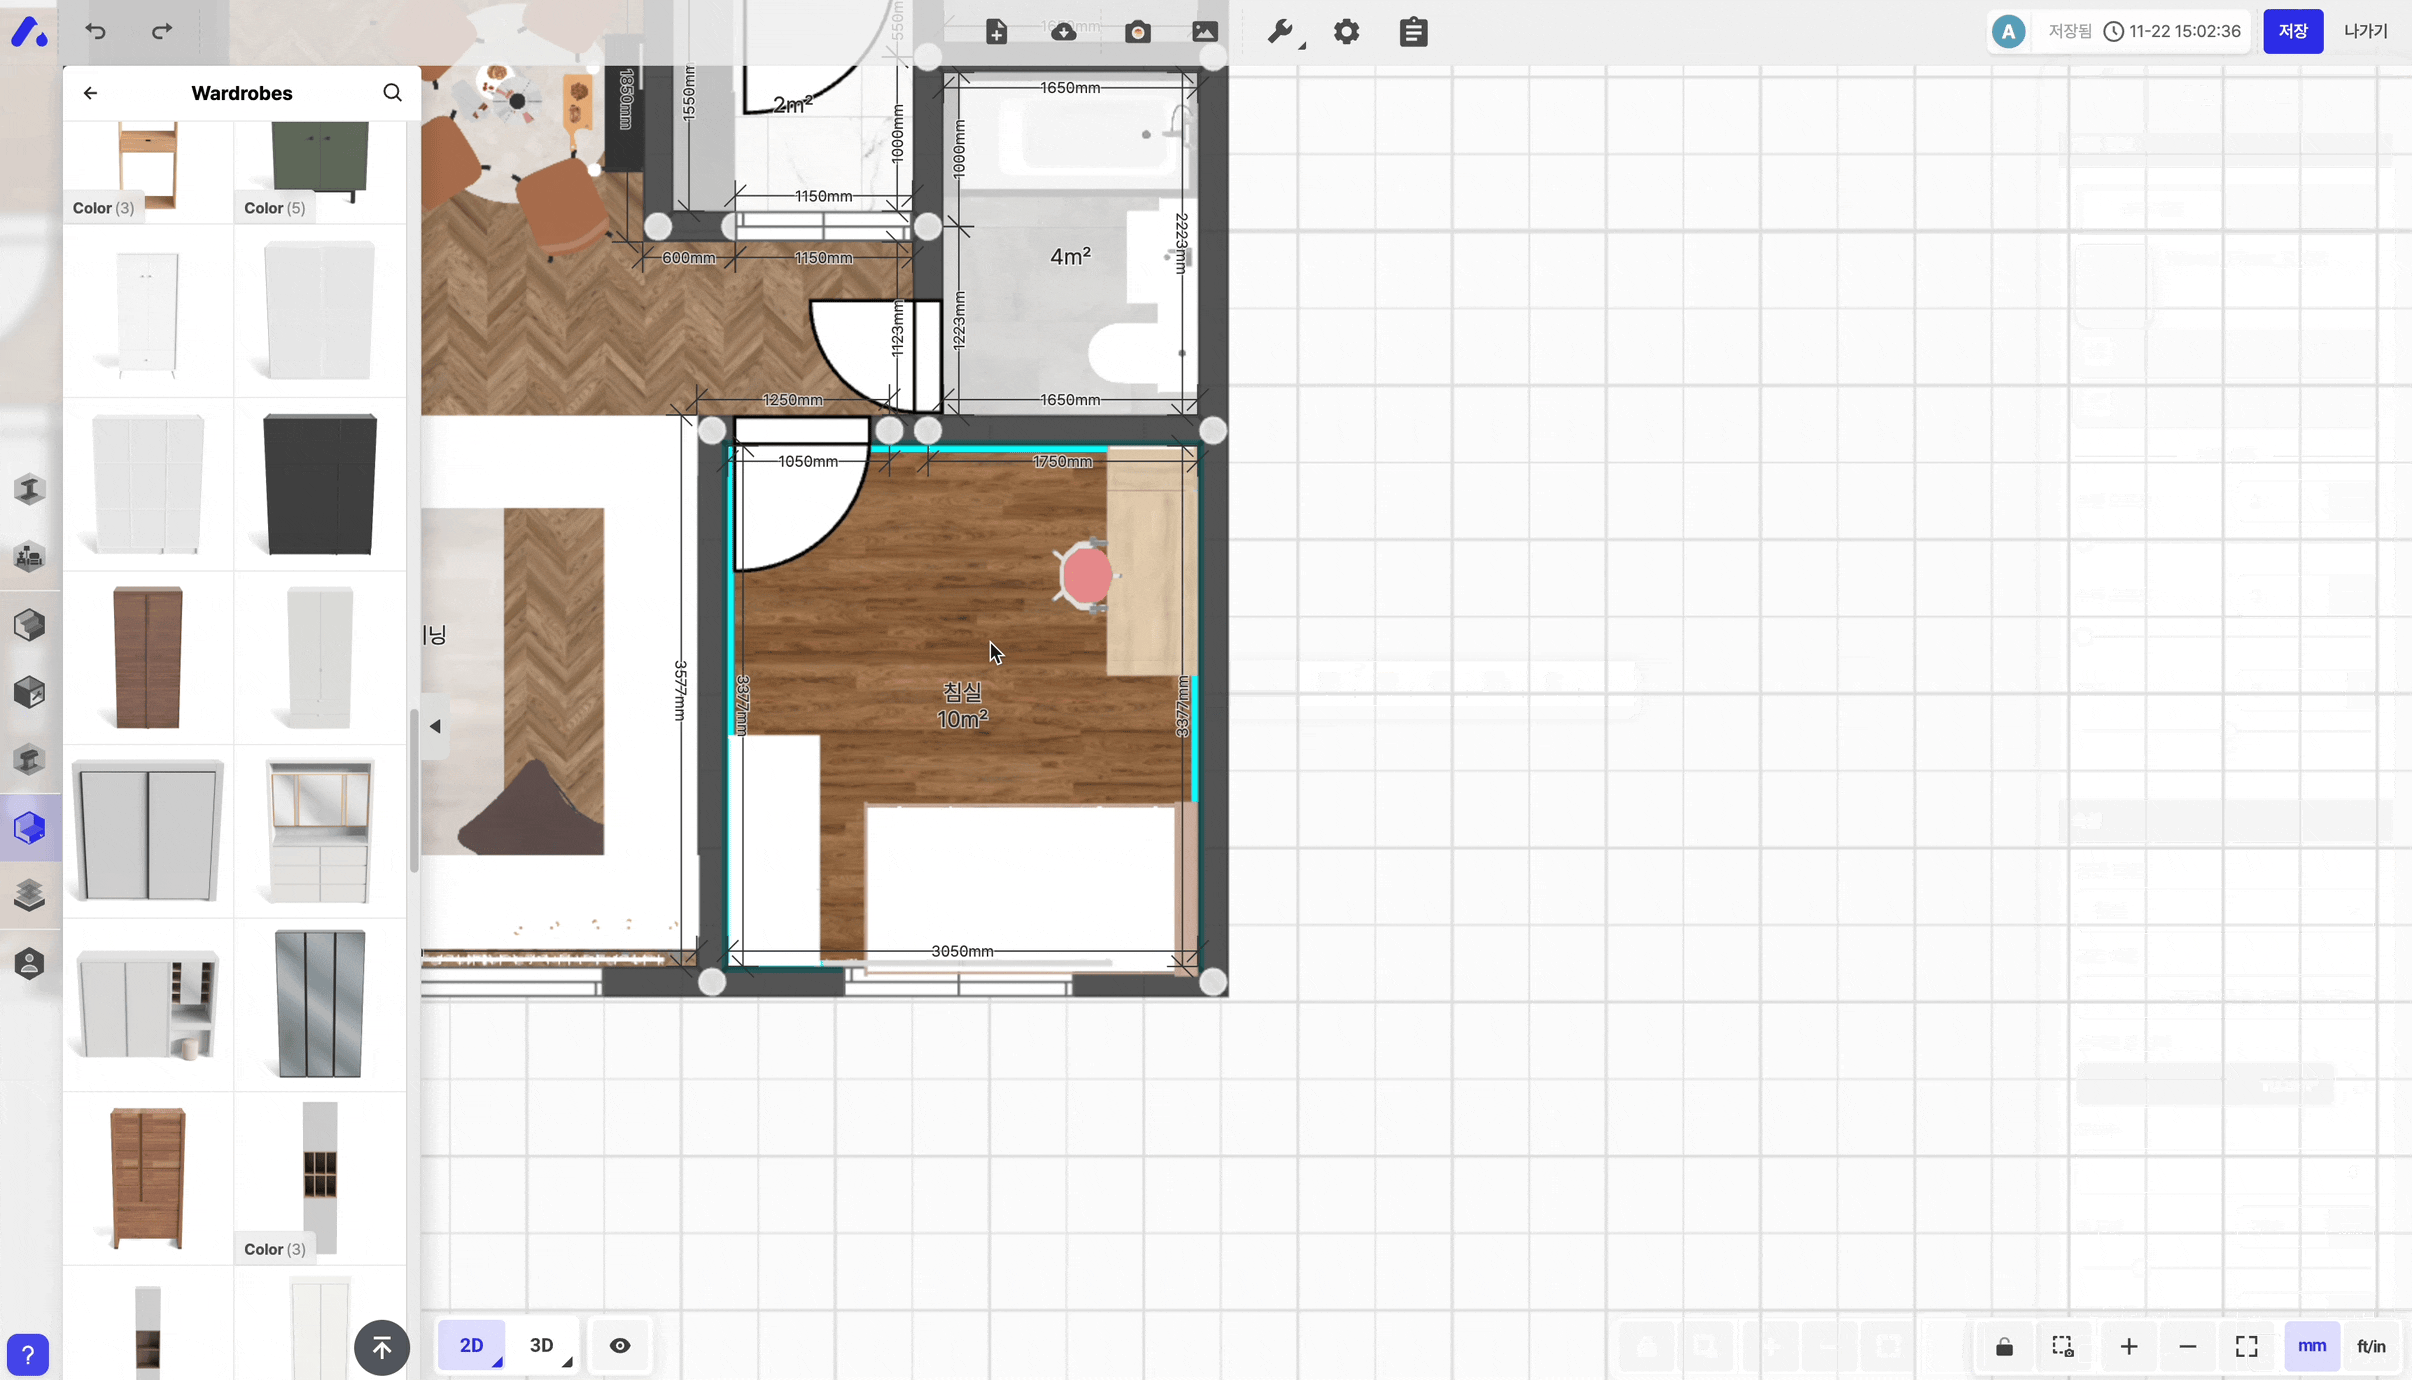Screen dimensions: 2412x1380
Task: Go back from the Wardrobes category
Action: (91, 93)
